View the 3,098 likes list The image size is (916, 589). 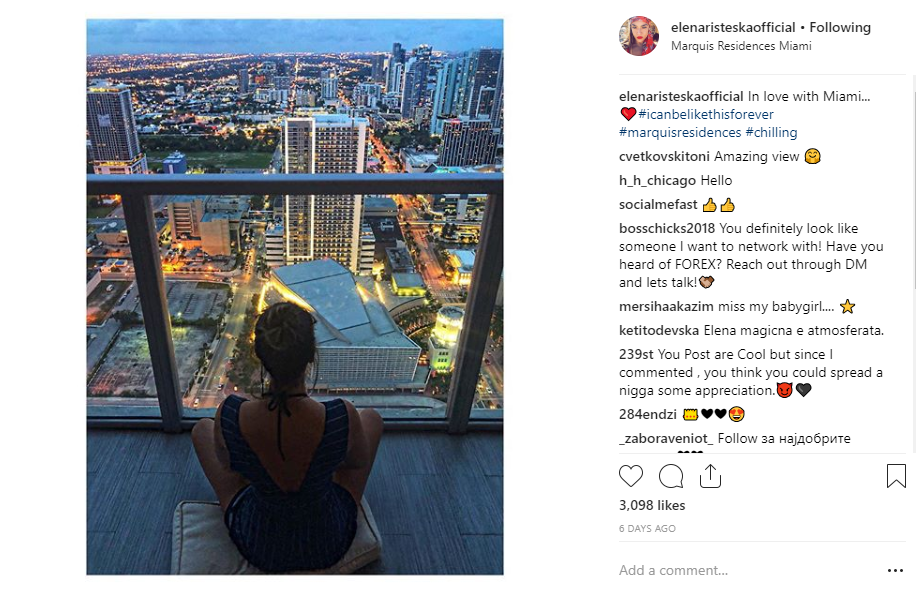coord(652,505)
